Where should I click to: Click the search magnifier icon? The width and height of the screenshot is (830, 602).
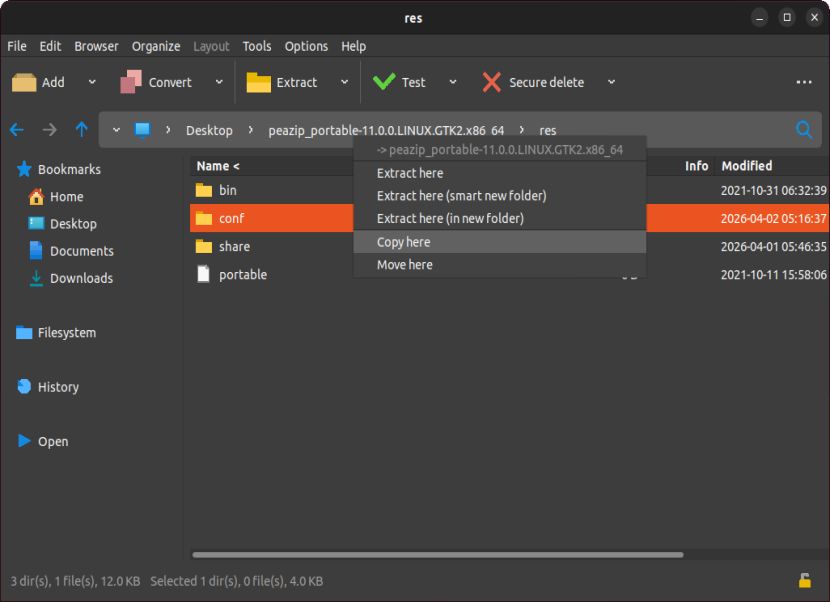pyautogui.click(x=804, y=129)
